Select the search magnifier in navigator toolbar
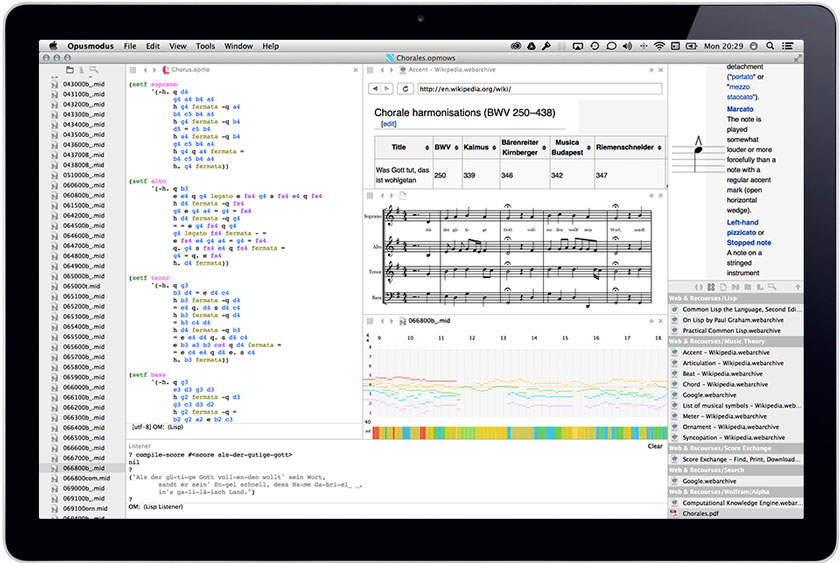The height and width of the screenshot is (563, 840). click(x=94, y=70)
